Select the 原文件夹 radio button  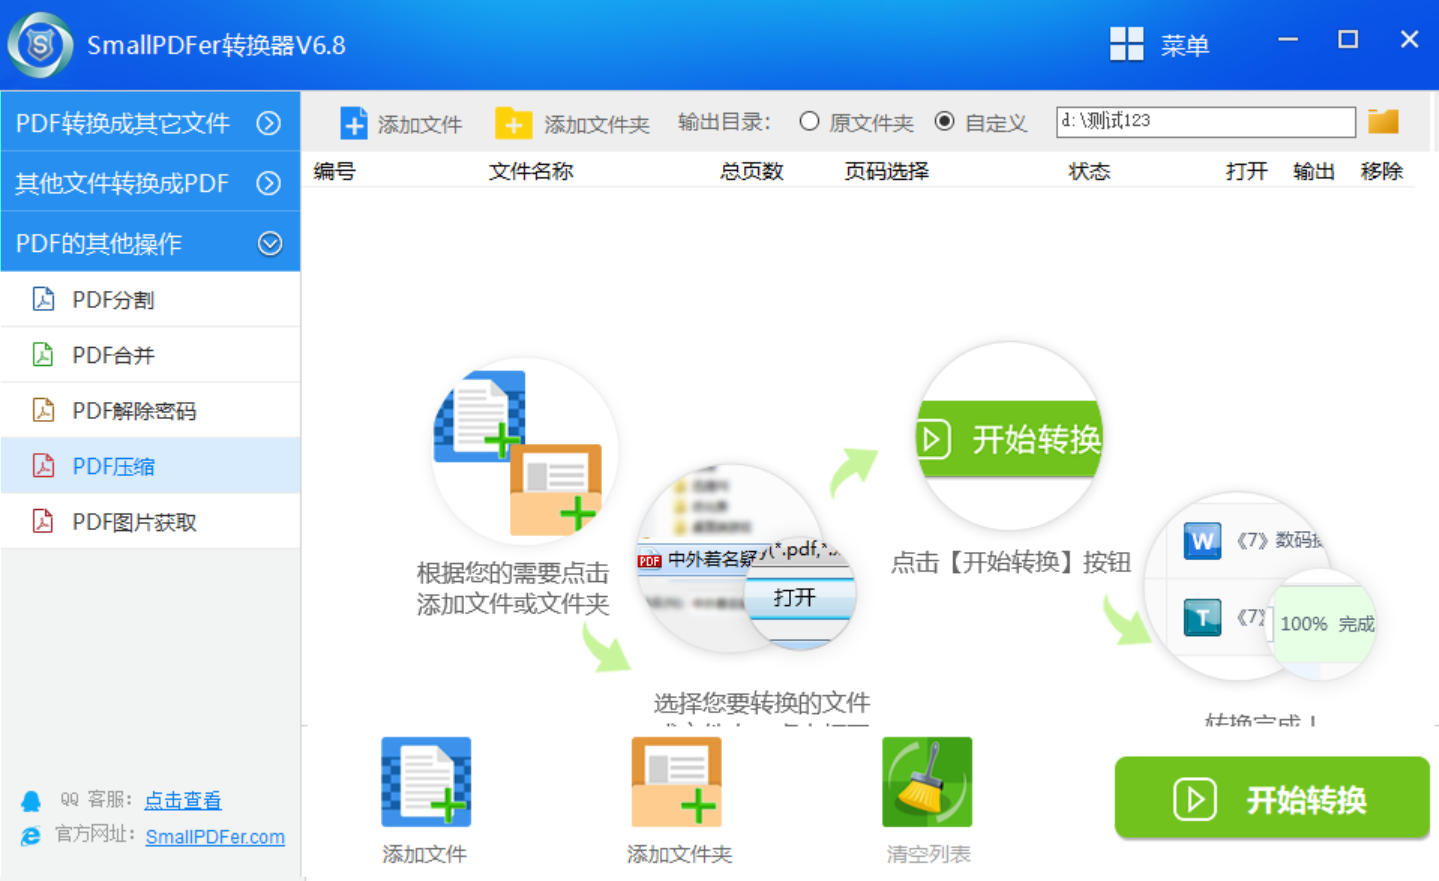tap(809, 121)
